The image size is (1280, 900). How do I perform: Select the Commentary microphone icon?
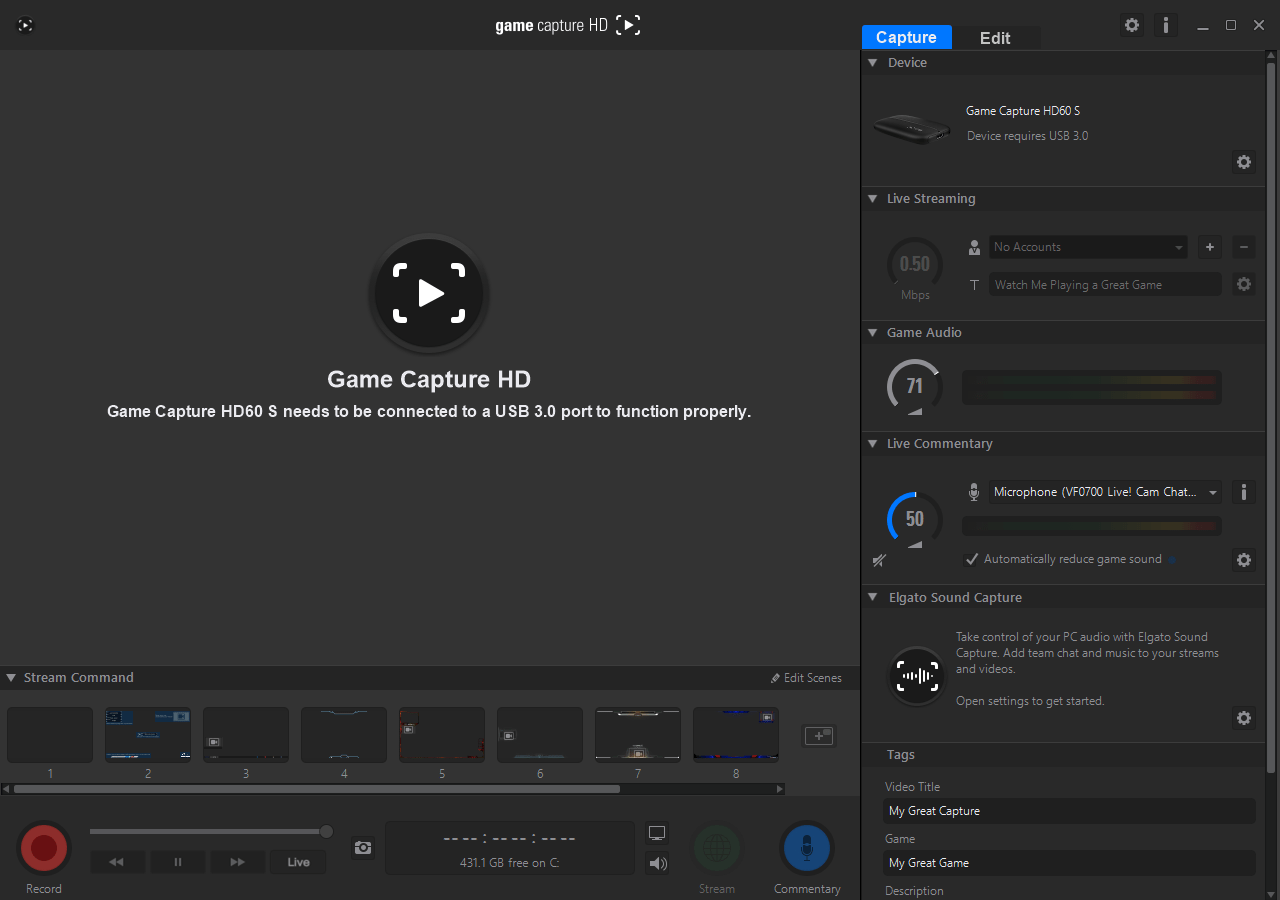[x=806, y=847]
